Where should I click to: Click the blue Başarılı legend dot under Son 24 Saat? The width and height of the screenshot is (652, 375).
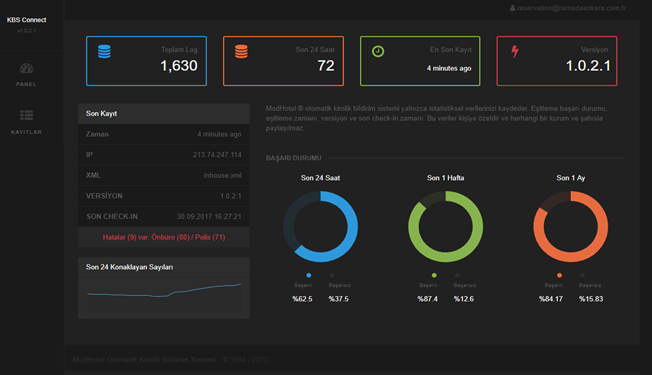pos(309,275)
